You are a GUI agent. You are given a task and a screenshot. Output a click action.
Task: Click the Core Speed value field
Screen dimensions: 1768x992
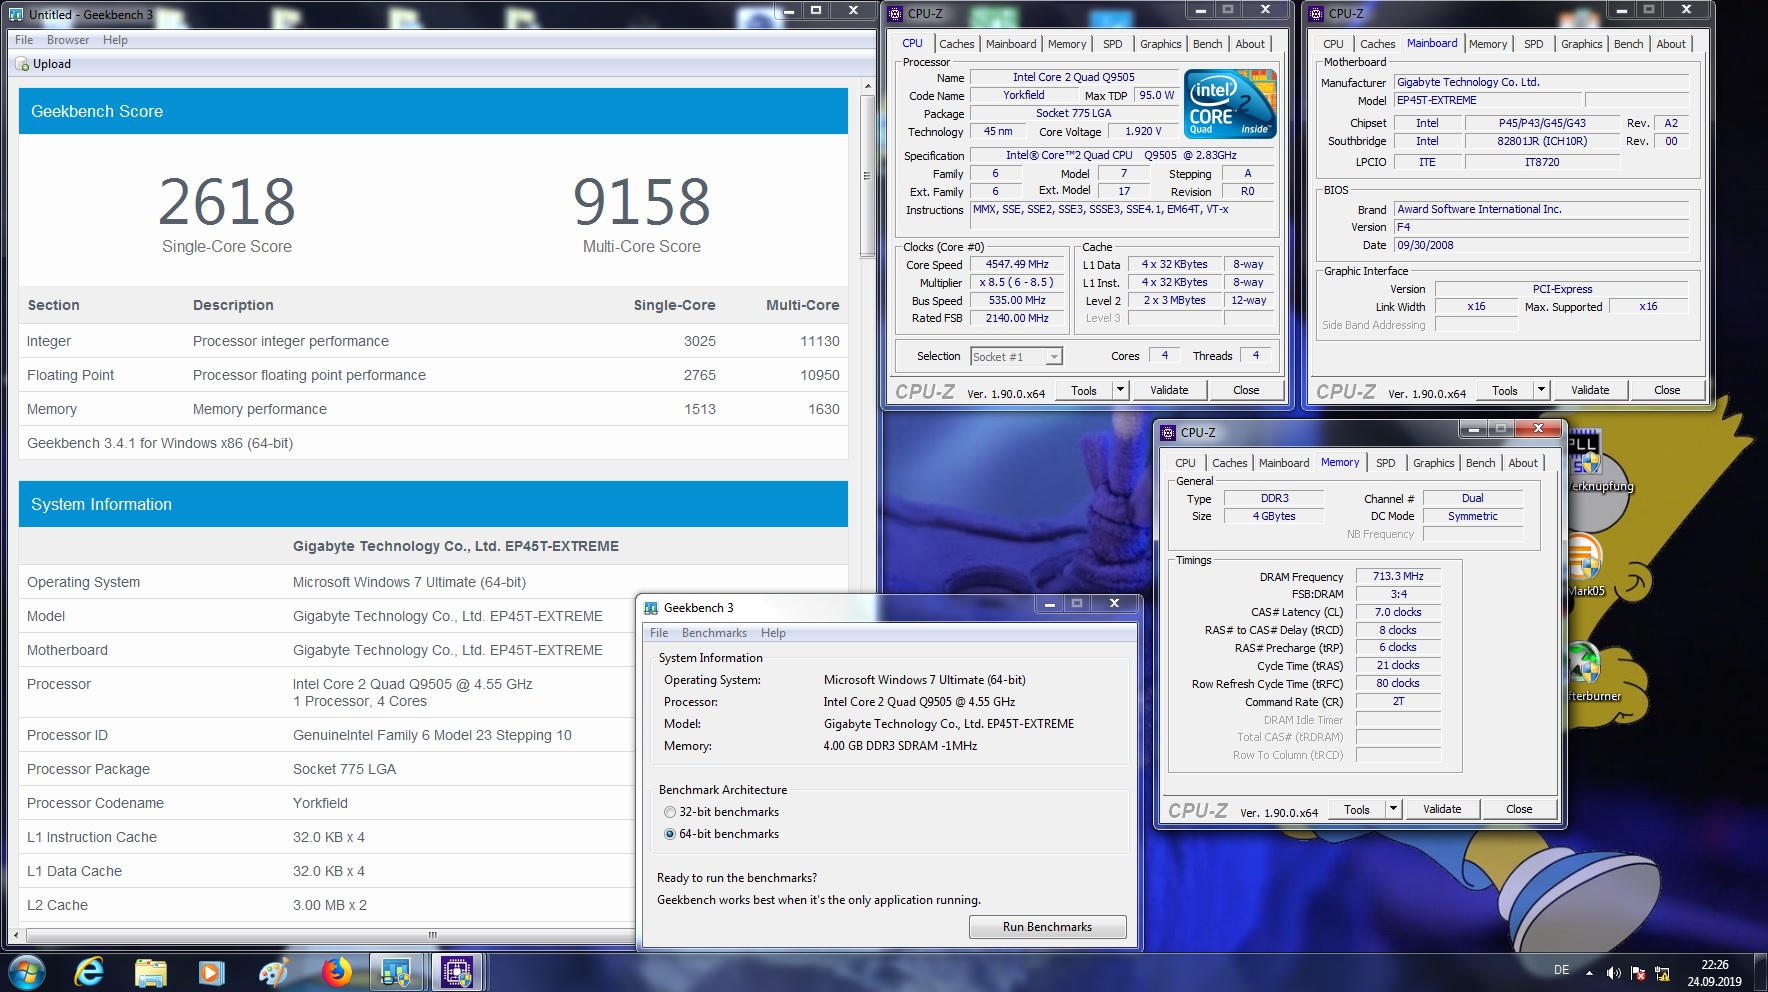[1017, 265]
